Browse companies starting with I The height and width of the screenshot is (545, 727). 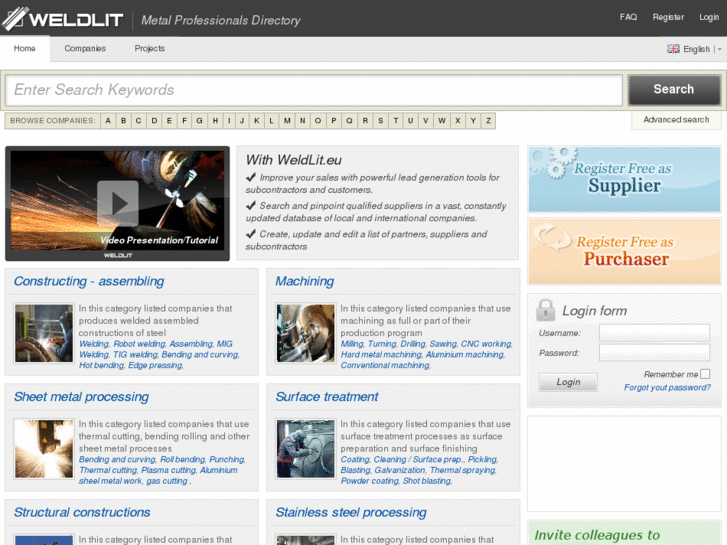229,121
